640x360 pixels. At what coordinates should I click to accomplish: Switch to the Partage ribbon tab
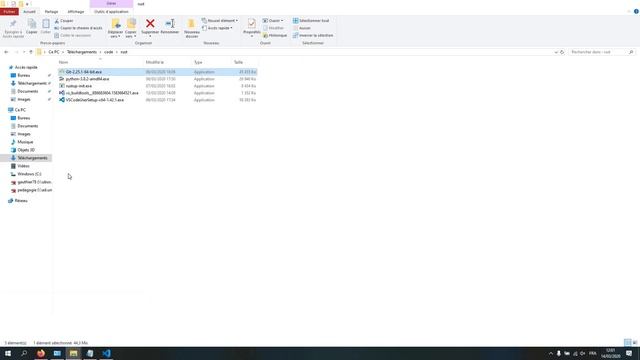tap(51, 12)
